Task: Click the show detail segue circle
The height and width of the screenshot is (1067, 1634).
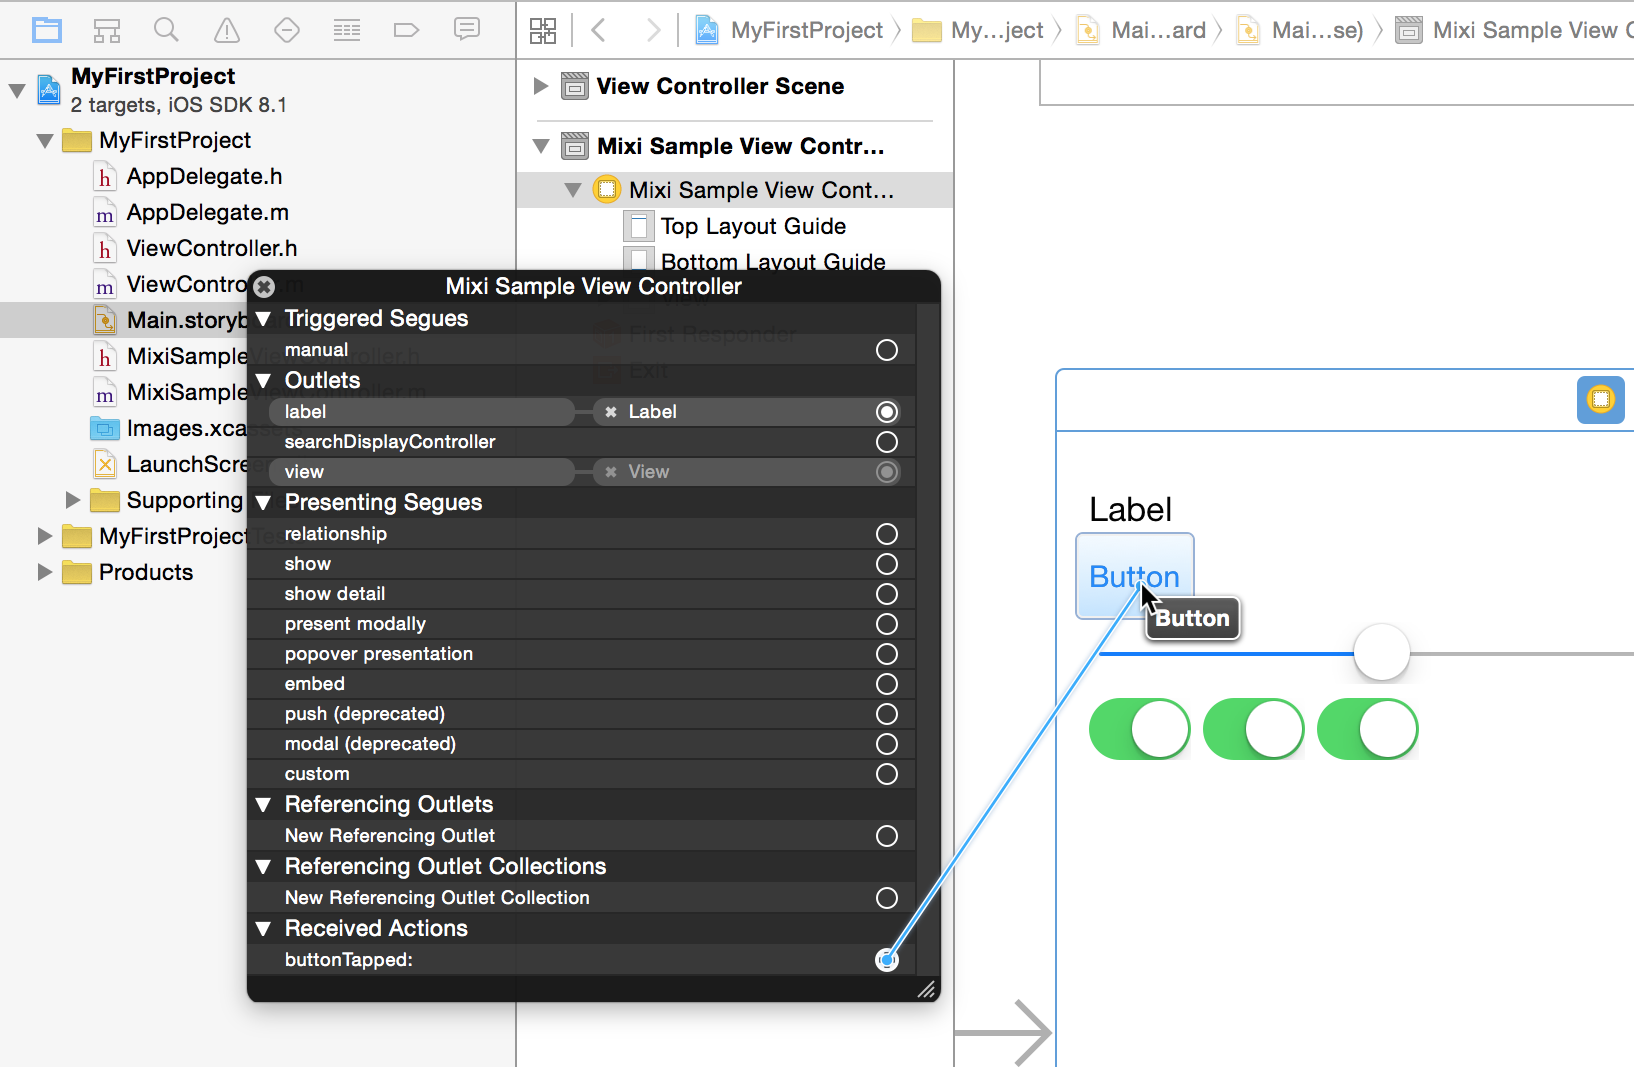Action: (x=887, y=594)
